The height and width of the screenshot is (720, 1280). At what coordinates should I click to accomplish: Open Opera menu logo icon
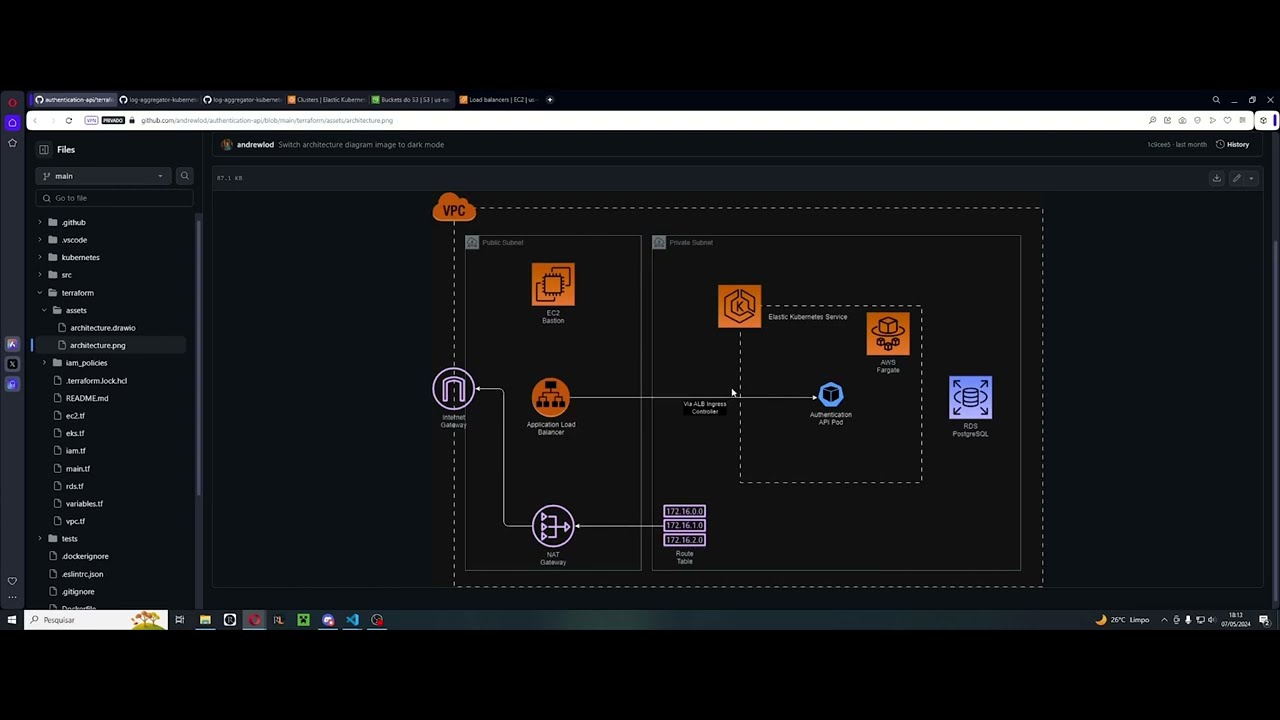point(12,102)
